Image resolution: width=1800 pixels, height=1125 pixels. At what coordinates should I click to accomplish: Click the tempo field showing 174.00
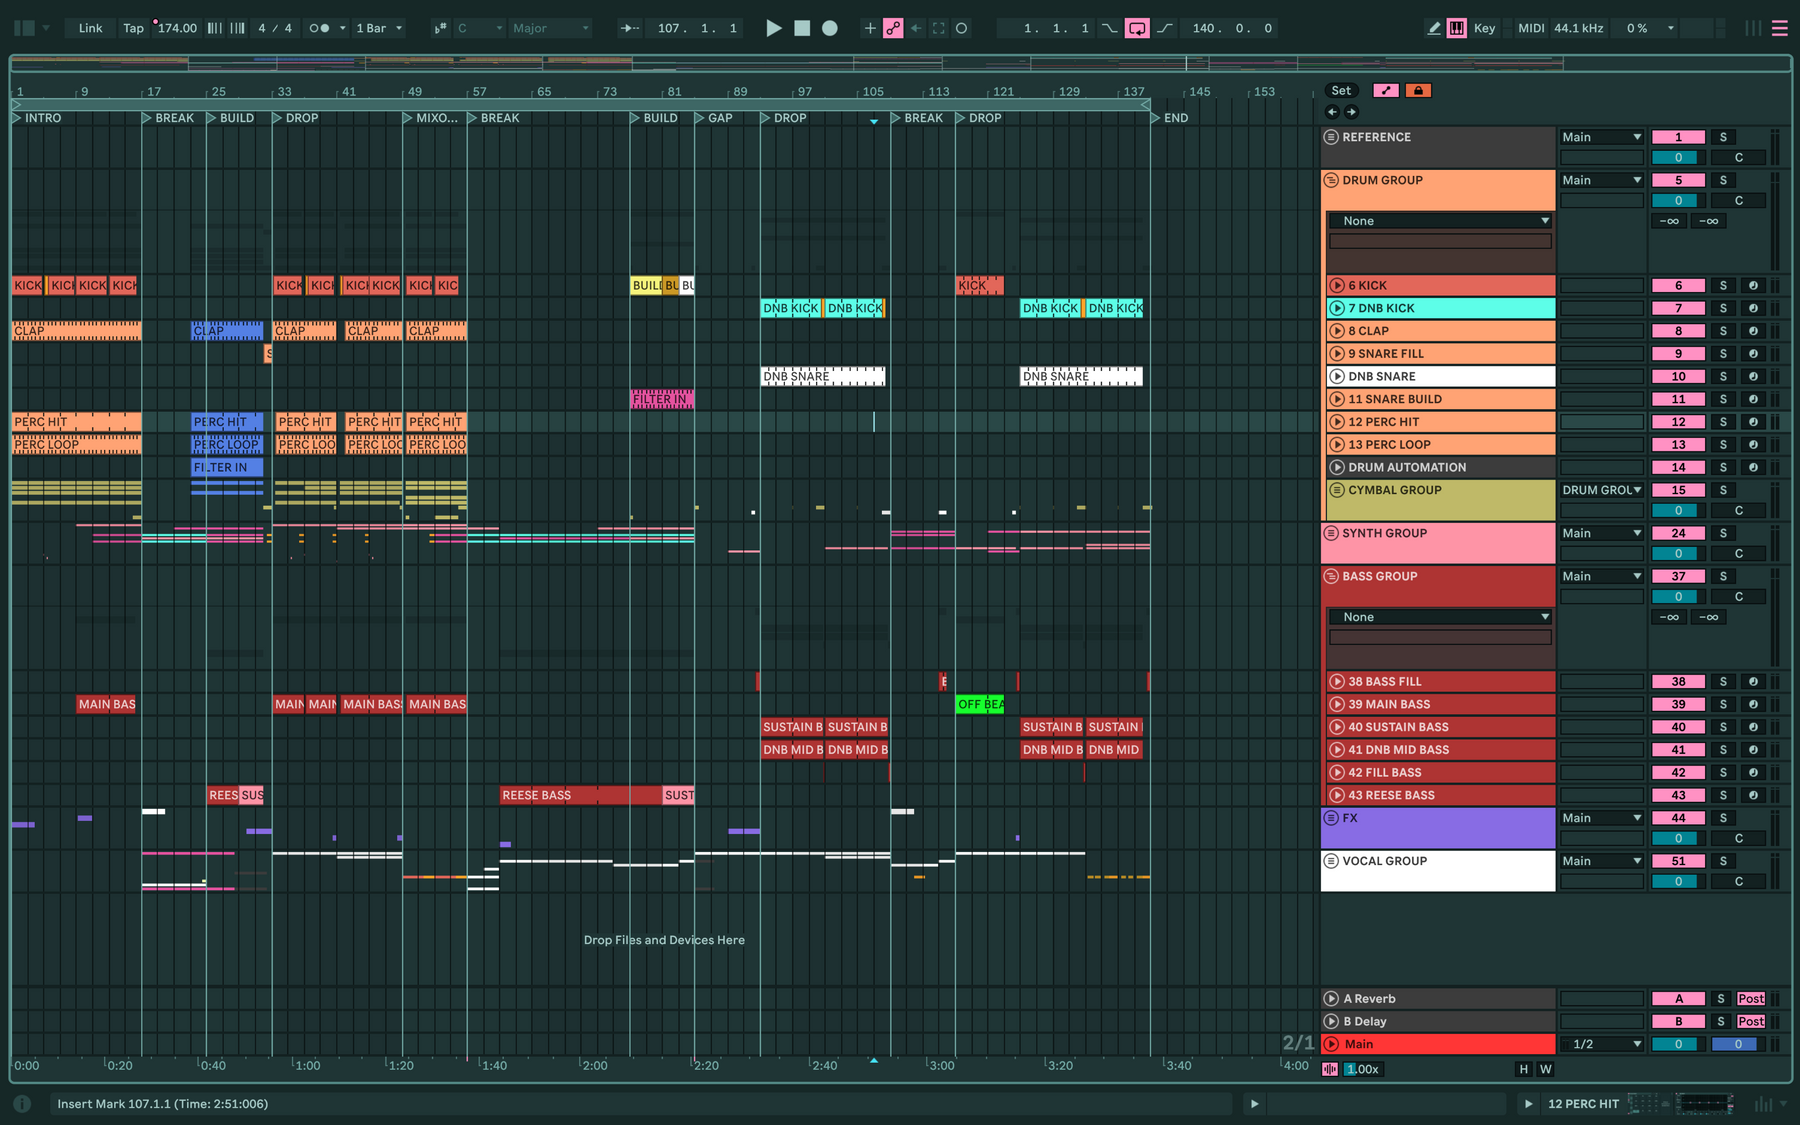177,28
